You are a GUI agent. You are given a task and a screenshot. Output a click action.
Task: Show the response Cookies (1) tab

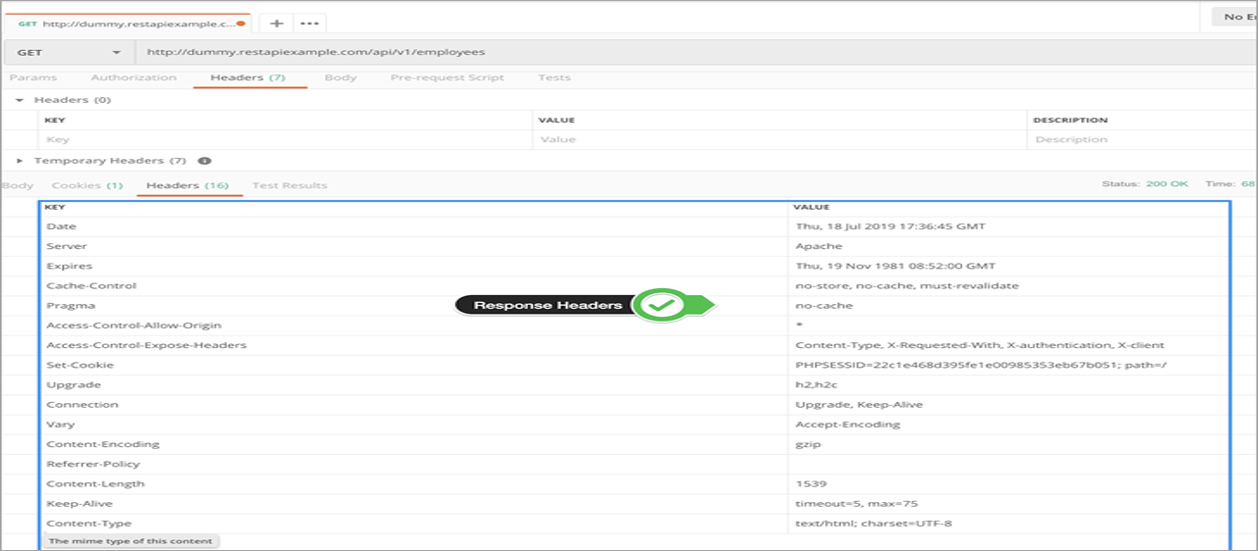pos(87,186)
